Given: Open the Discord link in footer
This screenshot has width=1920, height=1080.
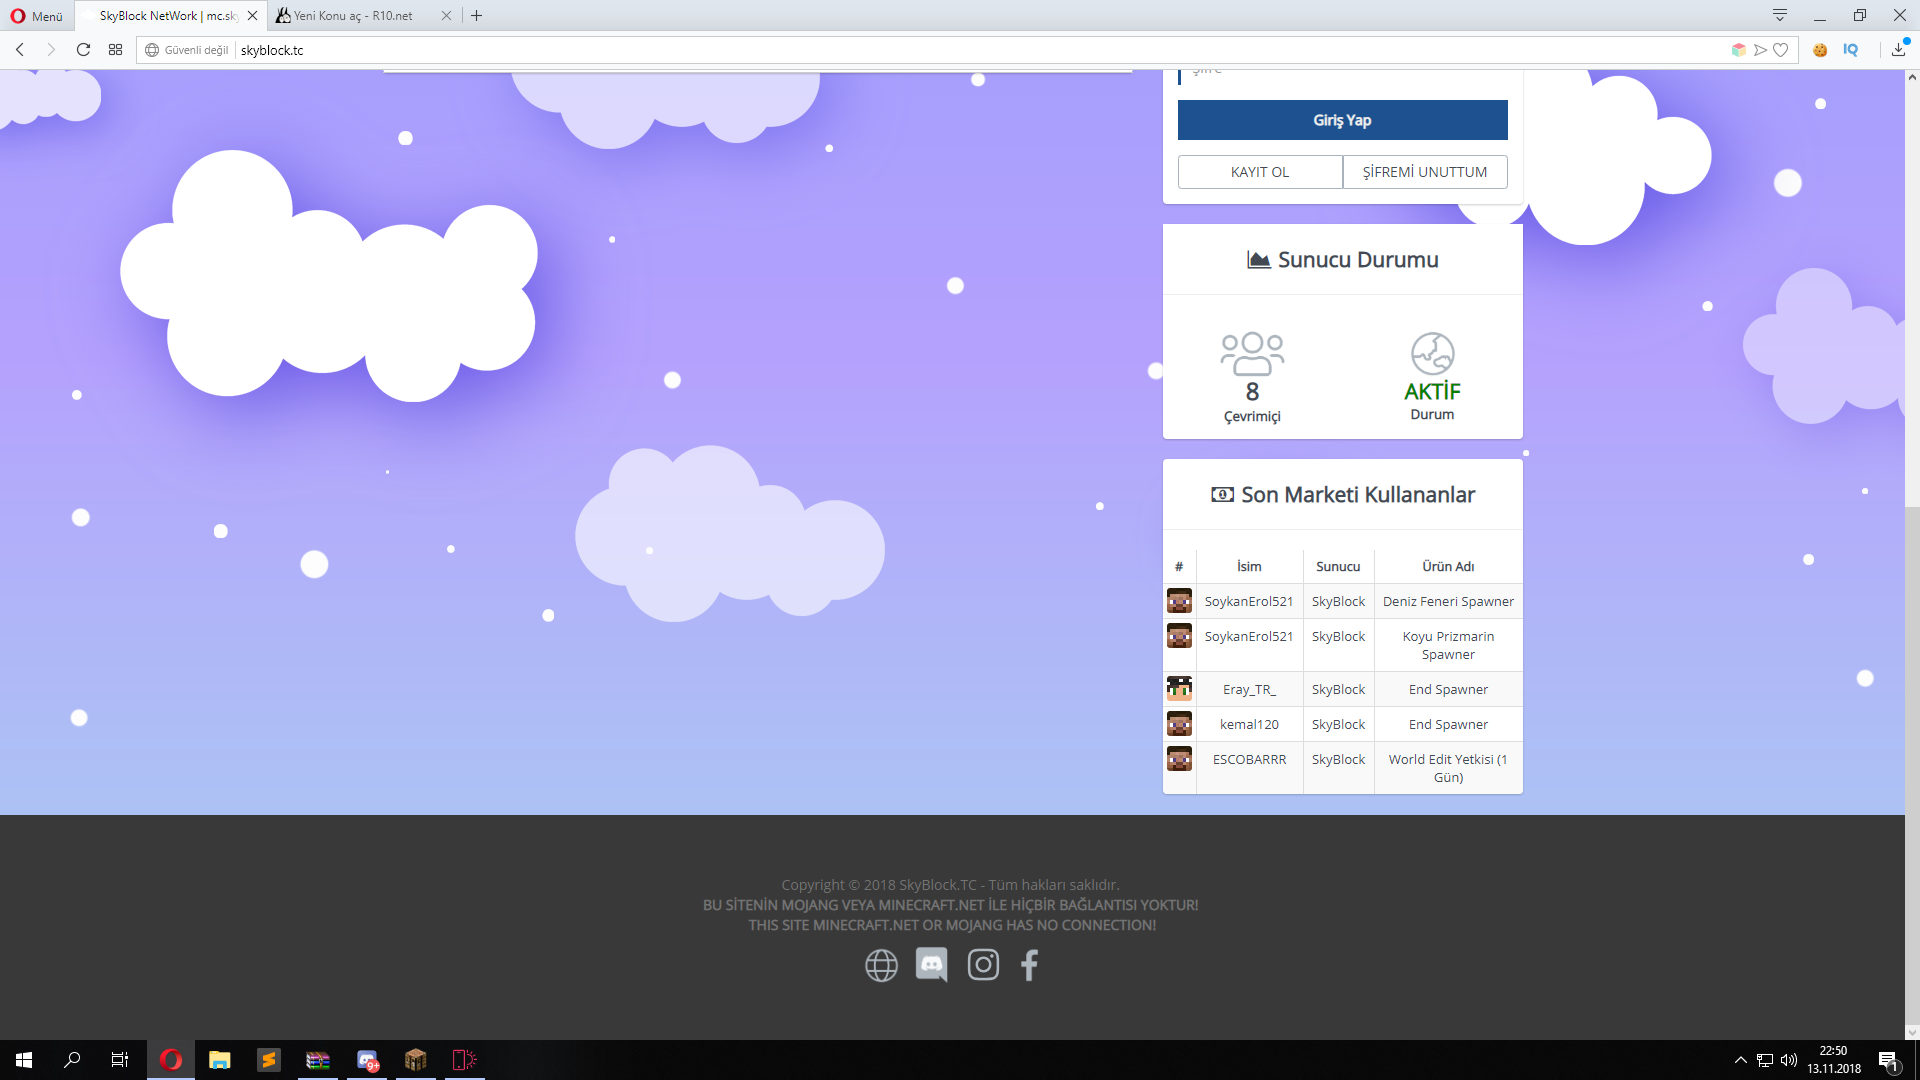Looking at the screenshot, I should pyautogui.click(x=932, y=965).
